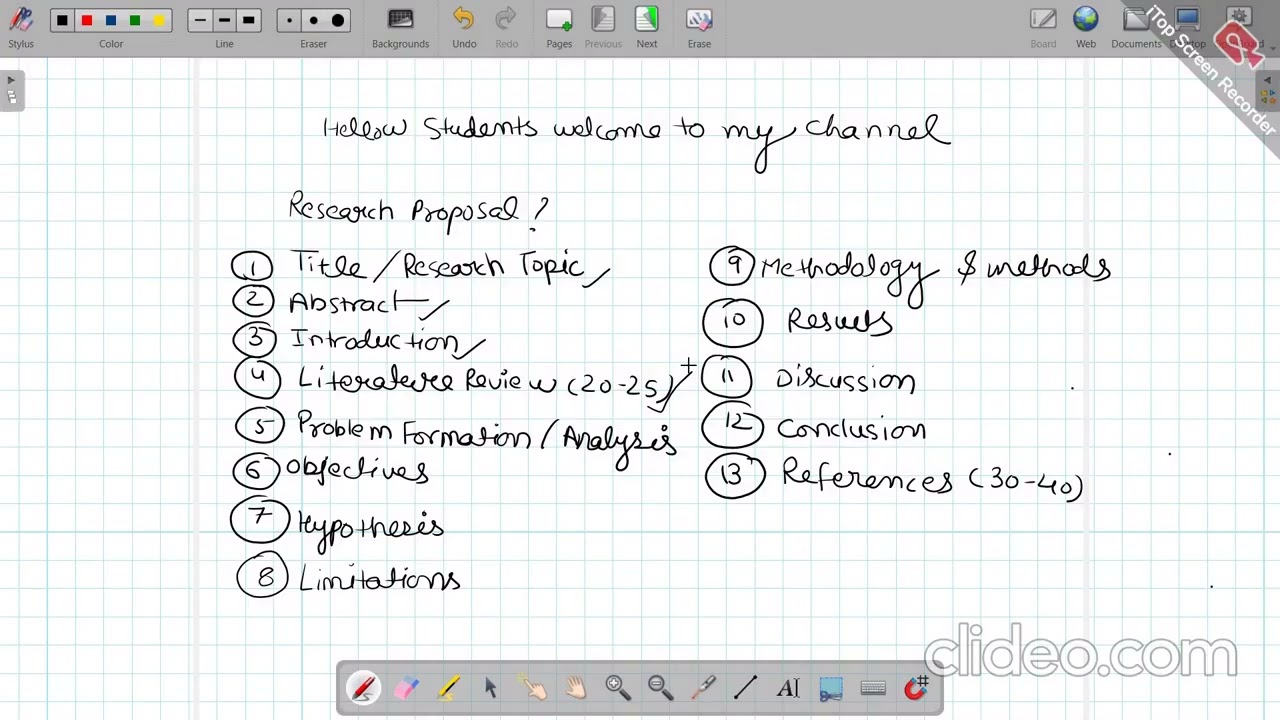Click the Undo button
The height and width of the screenshot is (720, 1280).
[x=463, y=27]
